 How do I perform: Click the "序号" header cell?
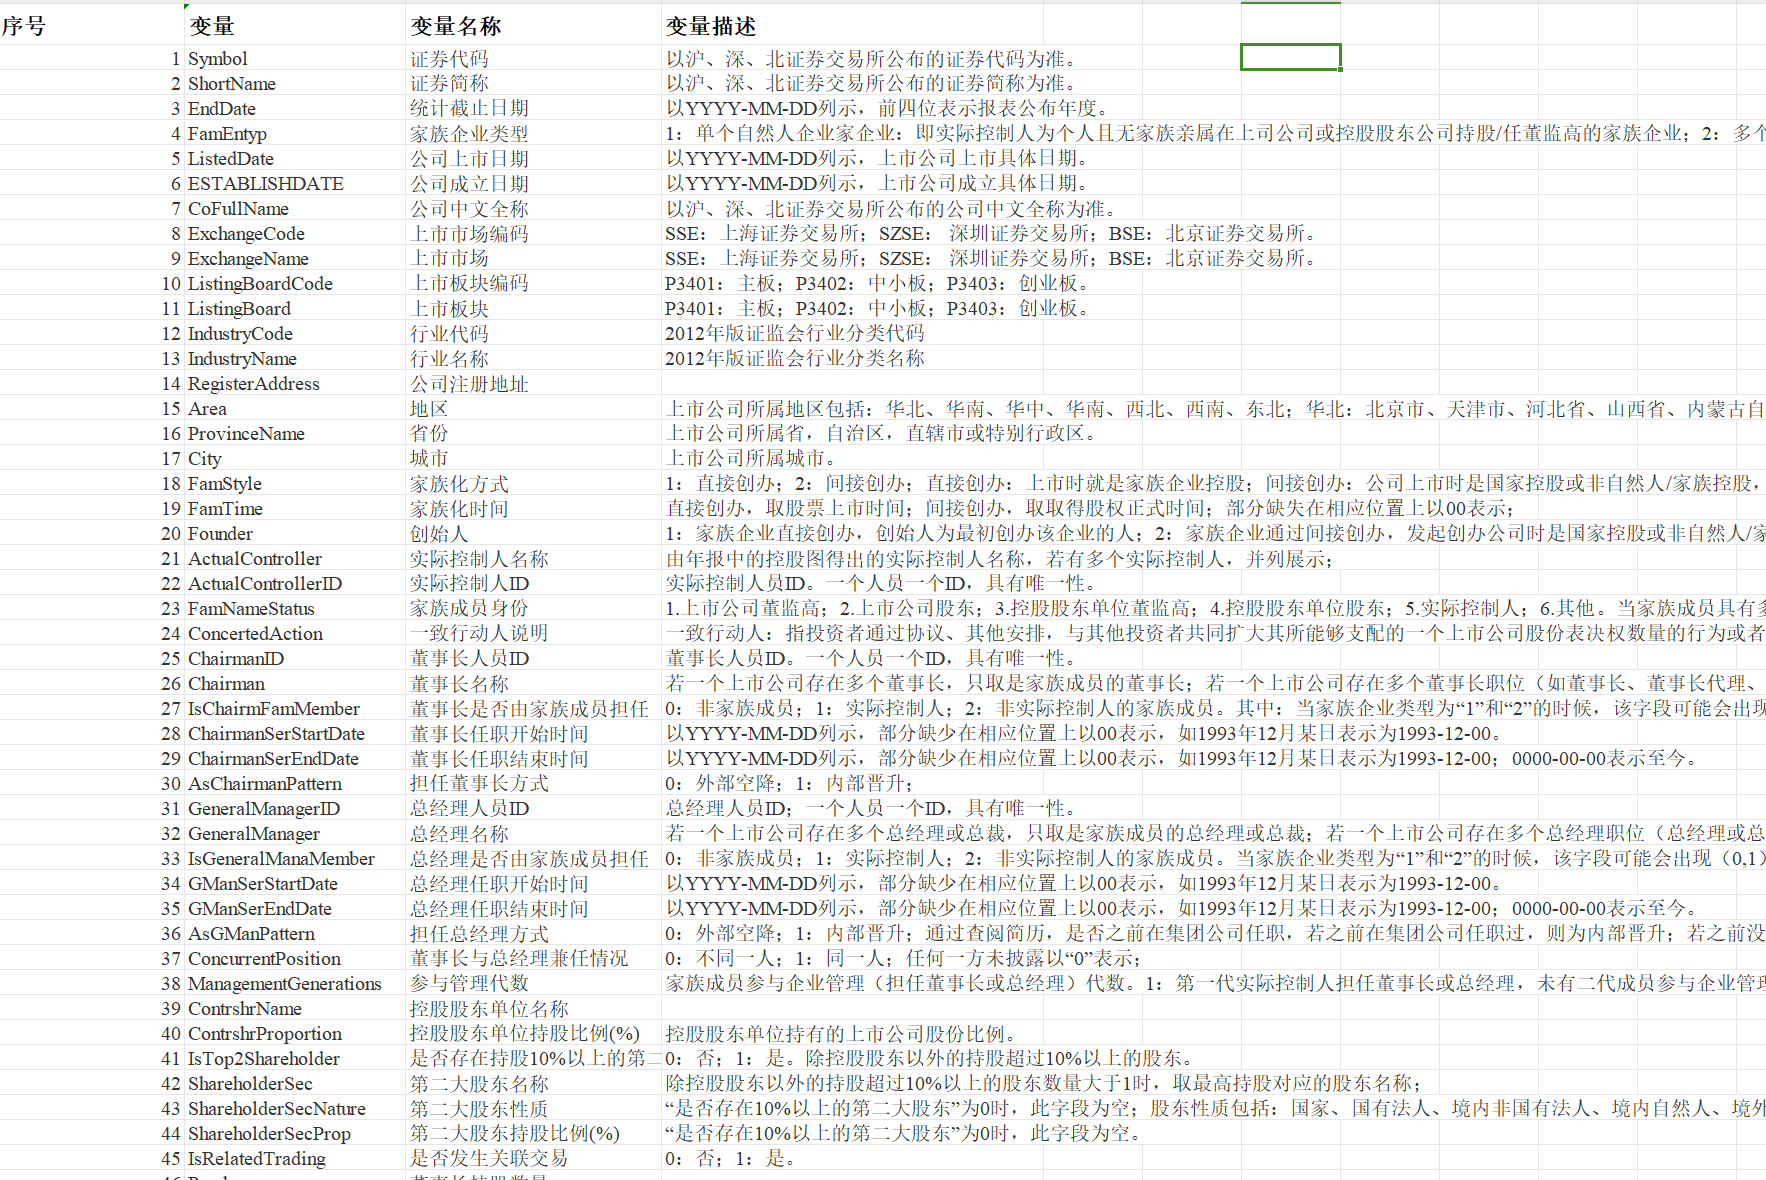coord(24,27)
